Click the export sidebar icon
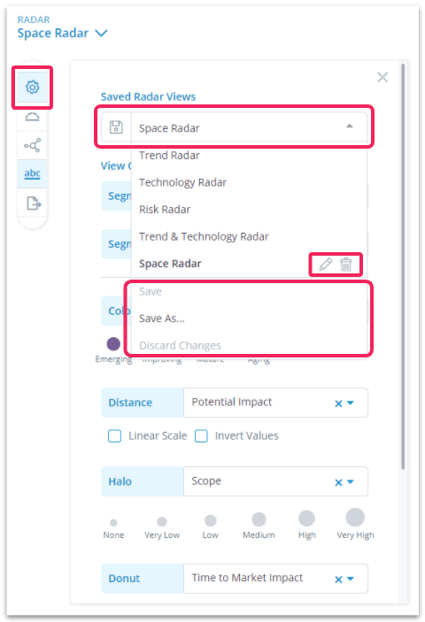 tap(33, 203)
